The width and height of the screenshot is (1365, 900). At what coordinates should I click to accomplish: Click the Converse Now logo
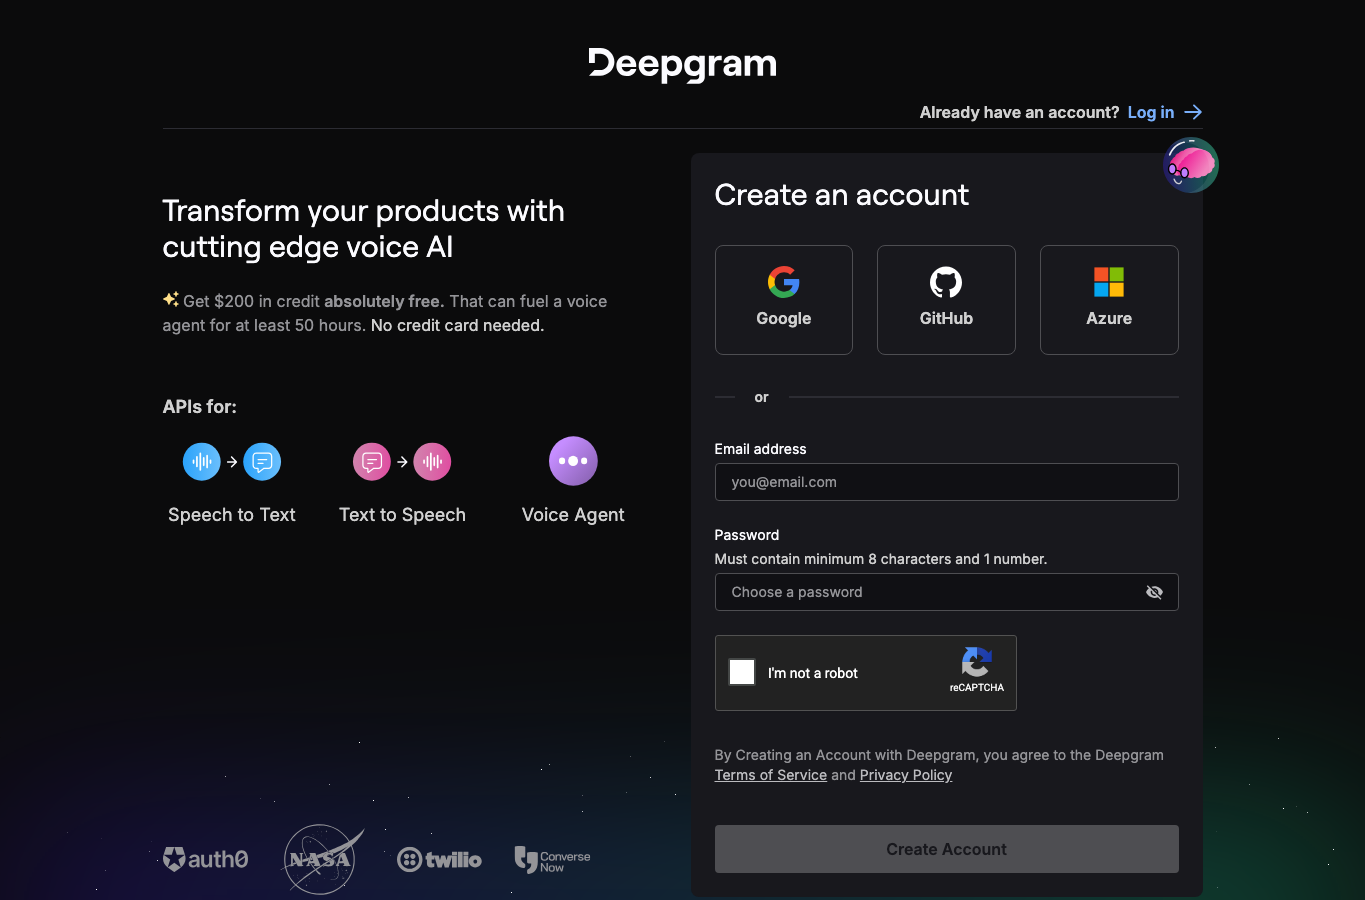click(552, 860)
